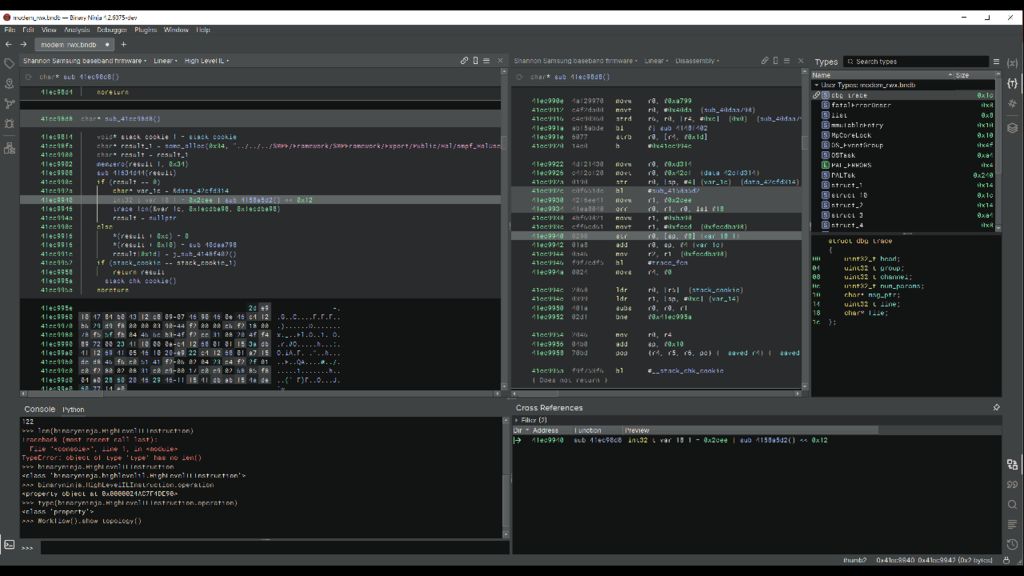Open the Variables sidebar icon on right edge
This screenshot has height=576, width=1024.
tap(1012, 63)
